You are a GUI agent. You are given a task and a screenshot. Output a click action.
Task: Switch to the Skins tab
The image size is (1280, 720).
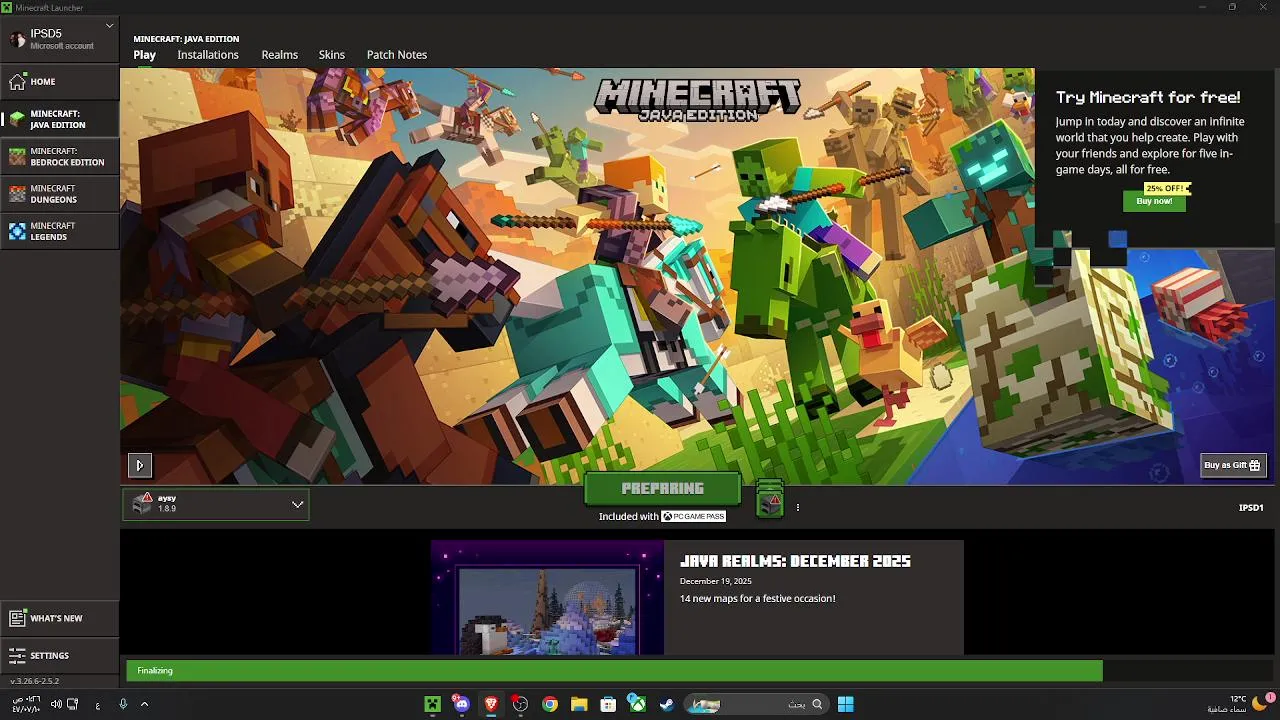coord(332,55)
